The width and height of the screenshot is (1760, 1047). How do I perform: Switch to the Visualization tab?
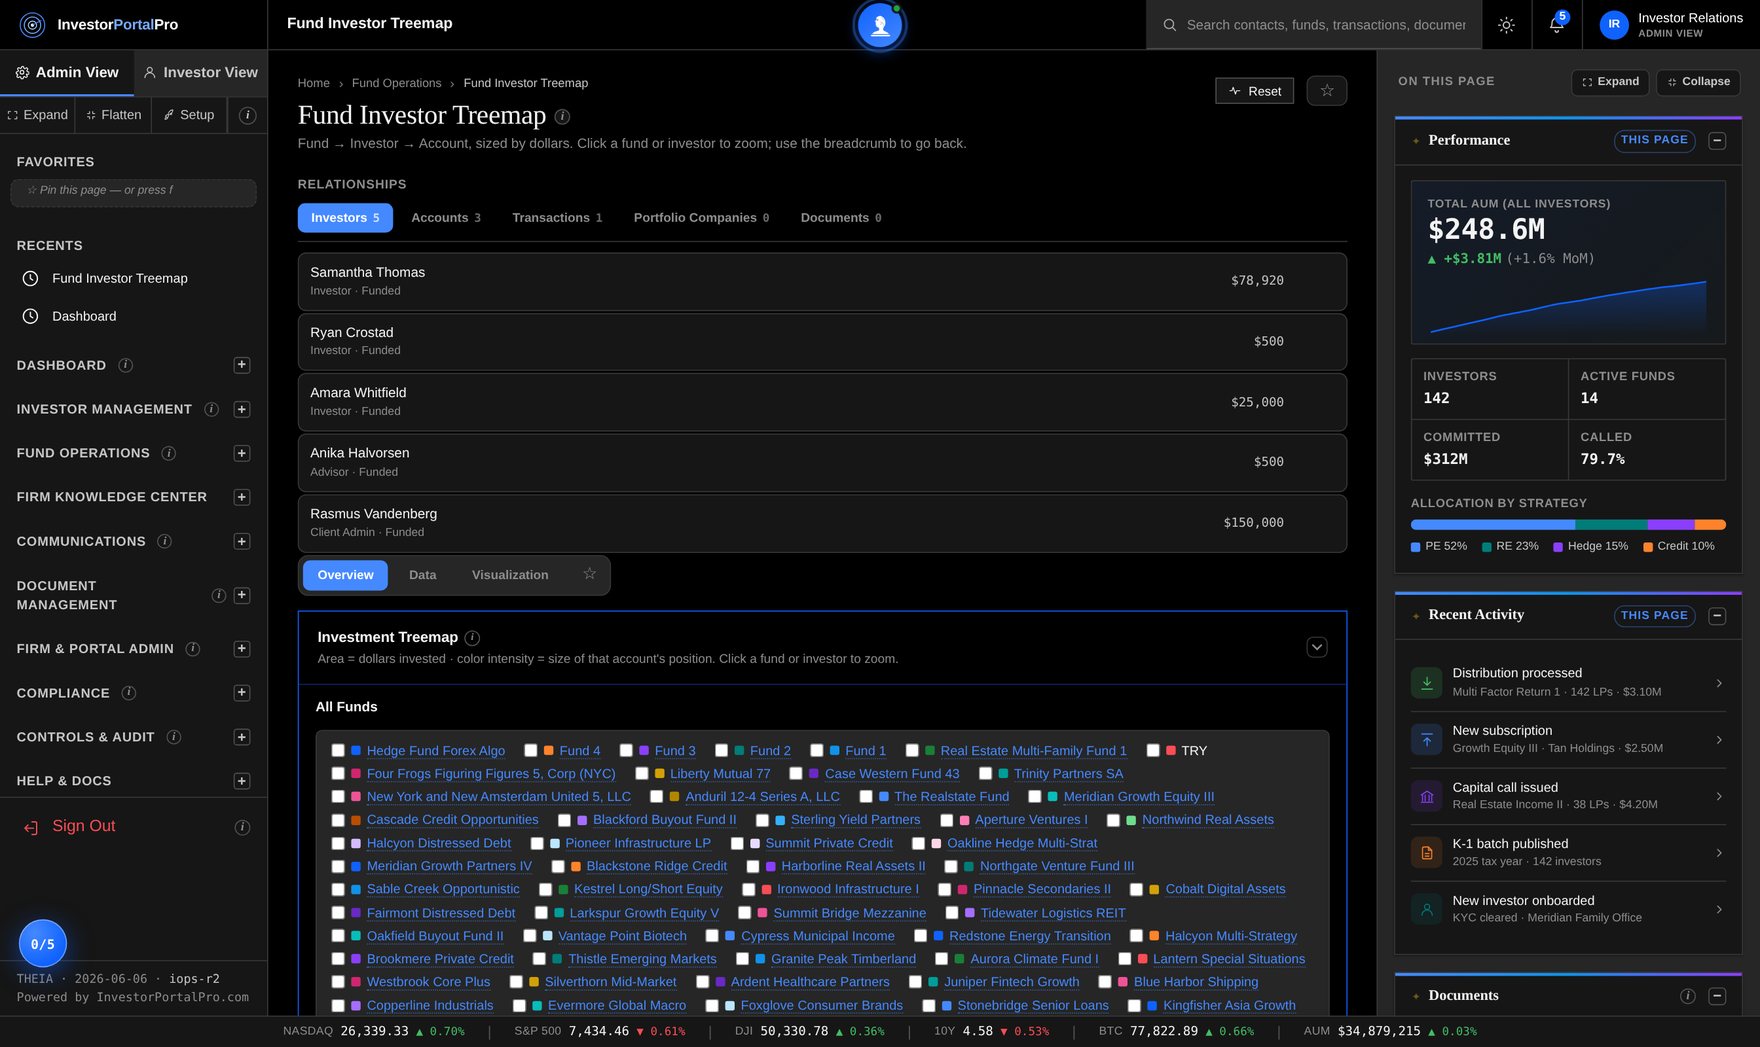pos(510,575)
